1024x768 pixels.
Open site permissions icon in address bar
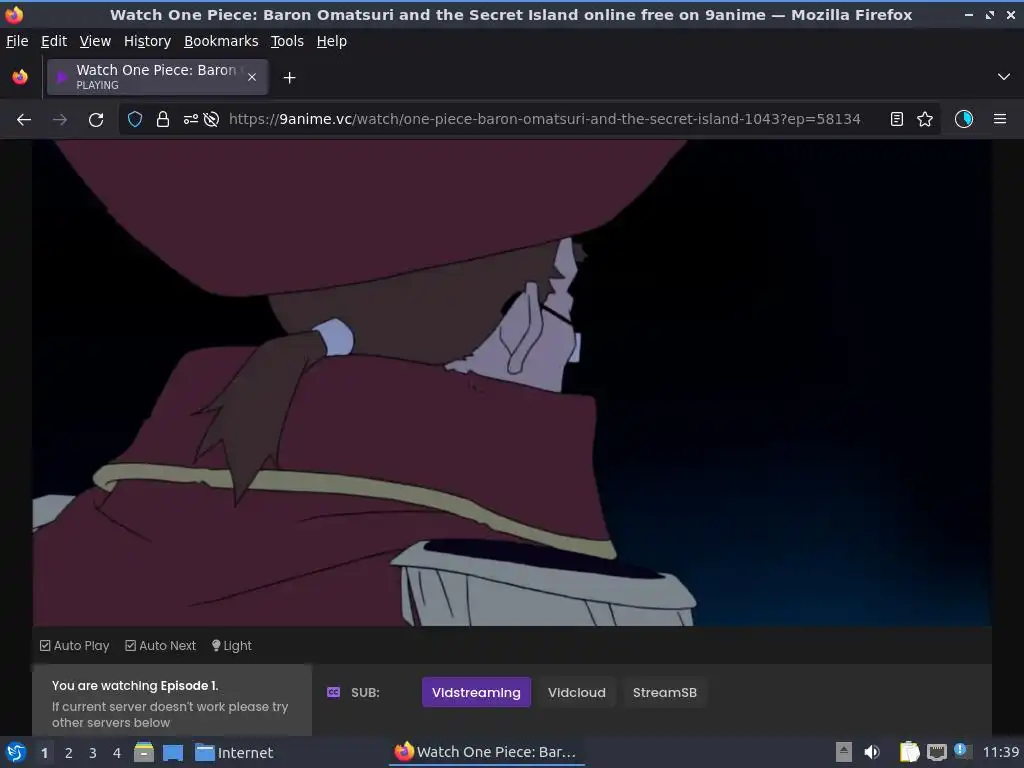[190, 119]
